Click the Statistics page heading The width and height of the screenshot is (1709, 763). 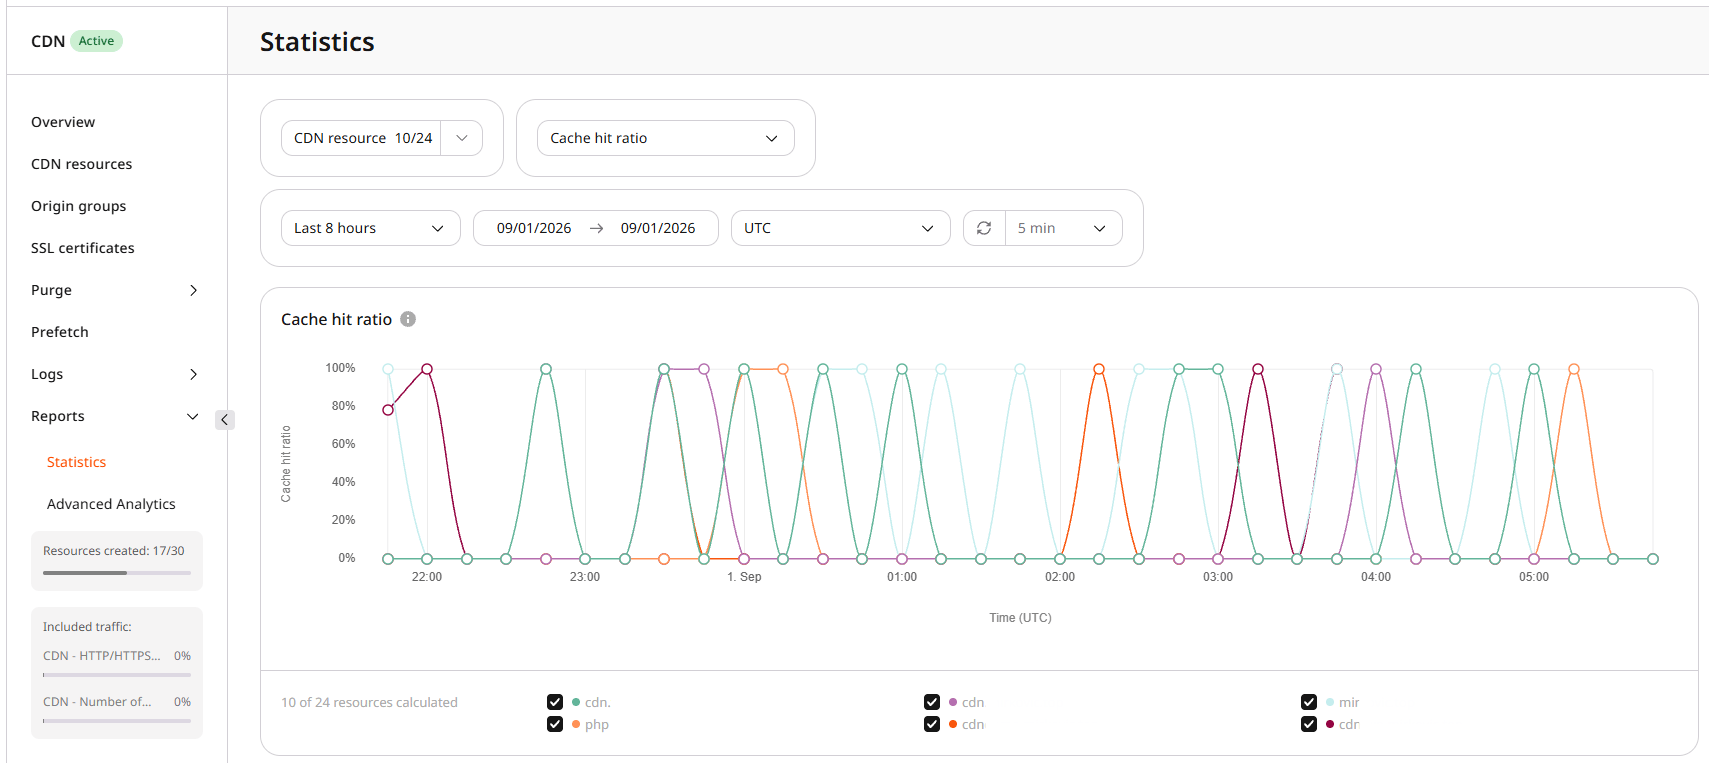(x=317, y=42)
